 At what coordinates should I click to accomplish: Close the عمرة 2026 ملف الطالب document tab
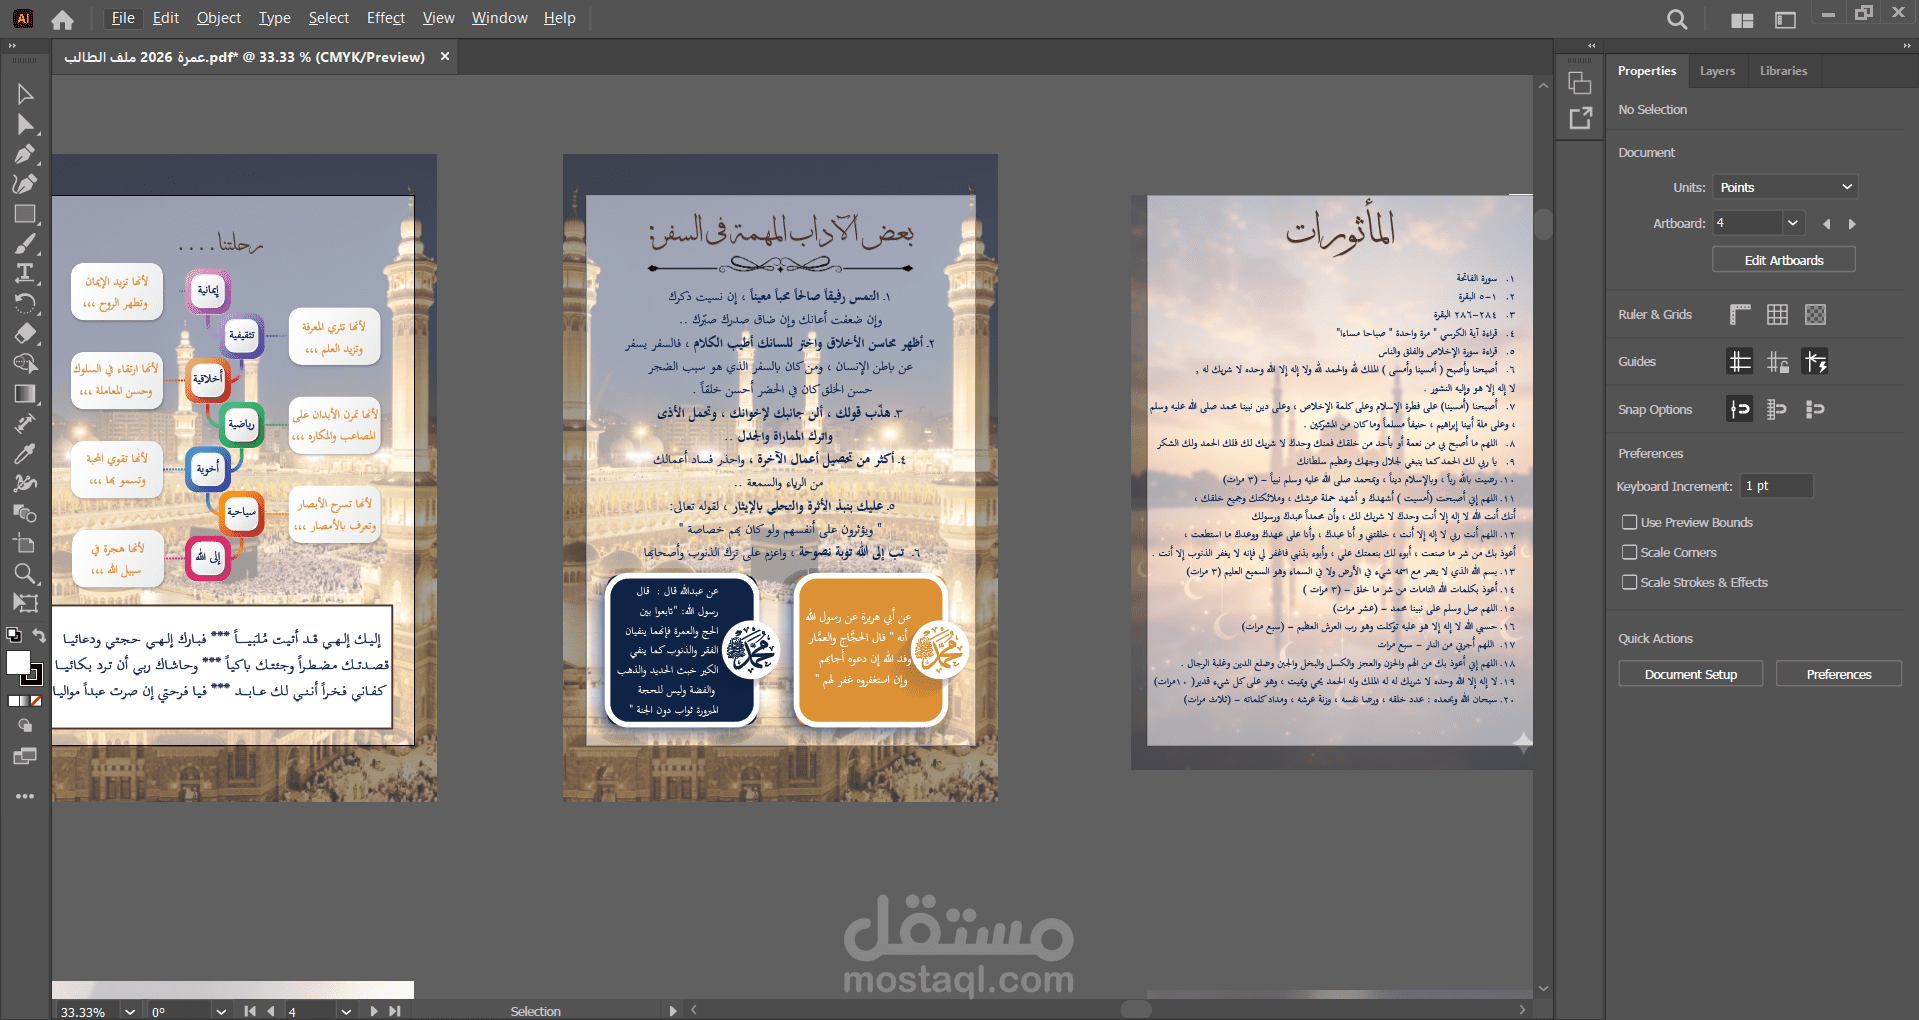coord(445,57)
